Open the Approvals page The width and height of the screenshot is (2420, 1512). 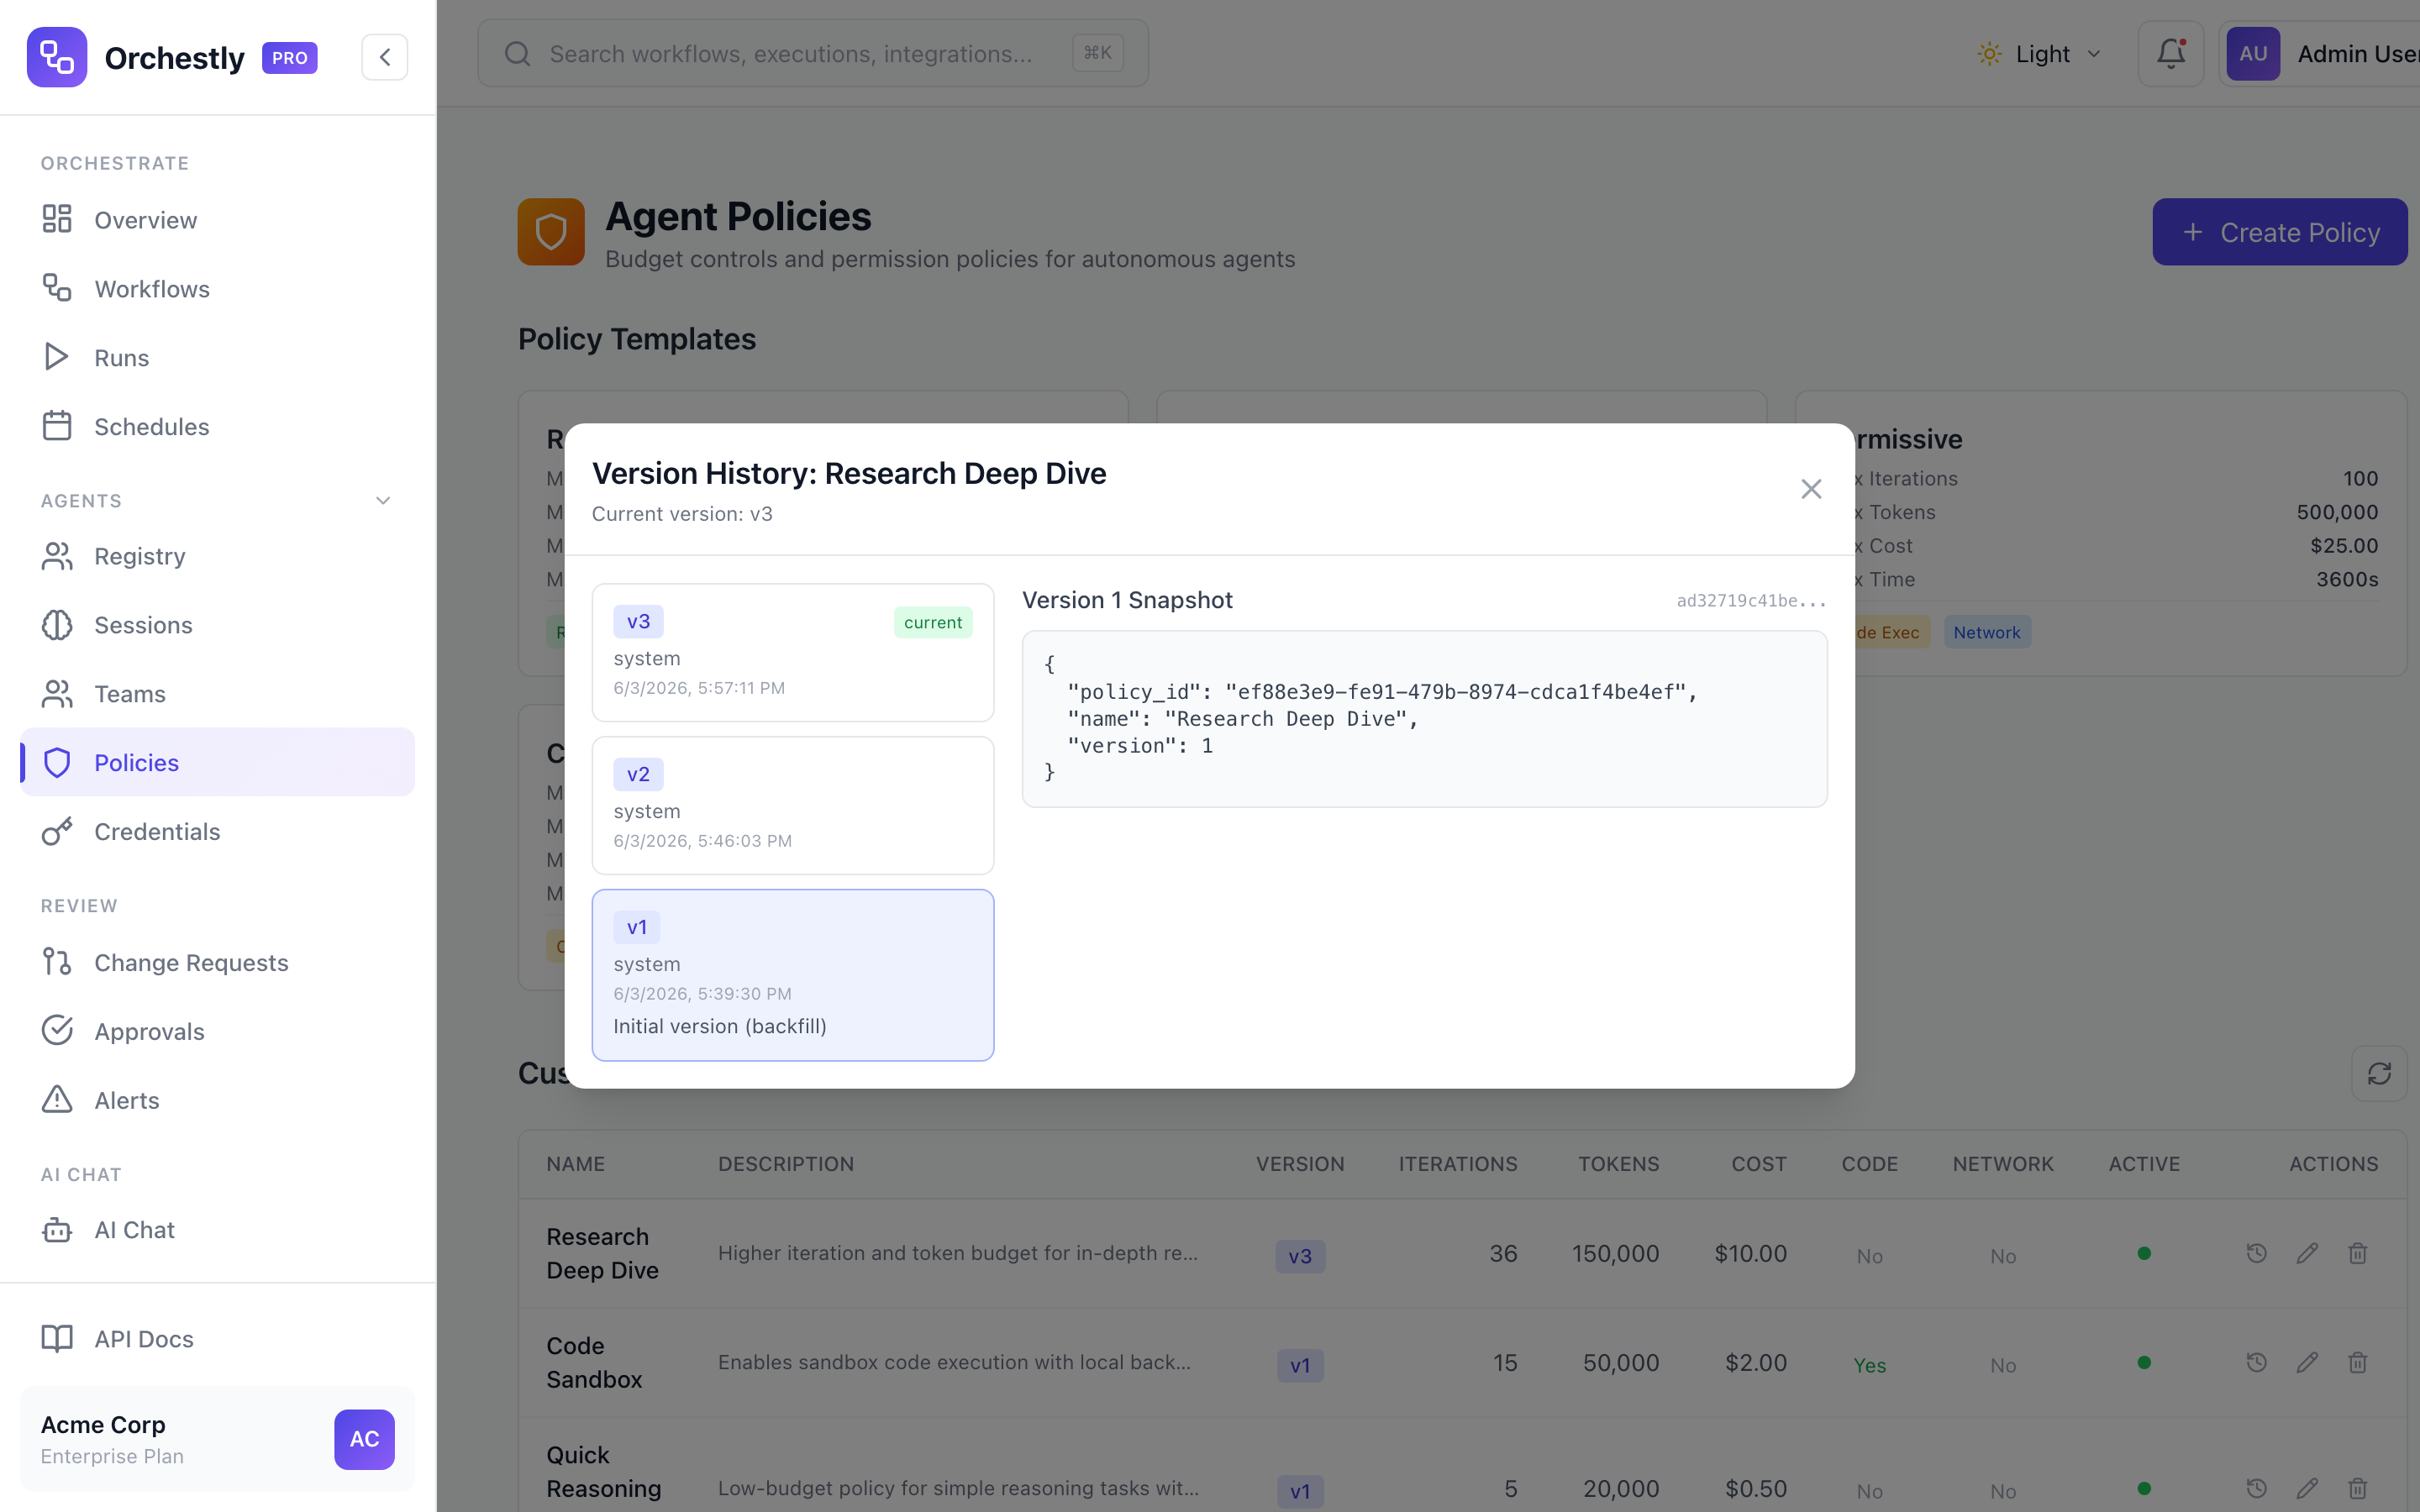(x=217, y=1031)
